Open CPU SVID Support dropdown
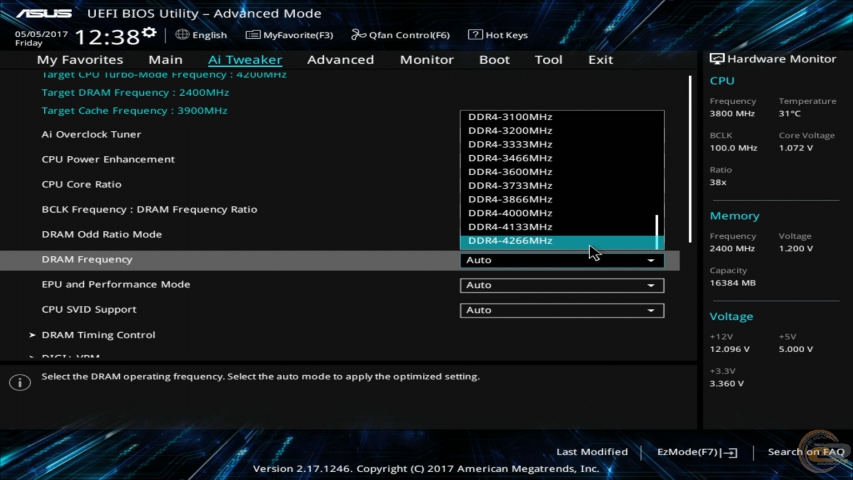Screen dimensions: 853x480 (562, 310)
